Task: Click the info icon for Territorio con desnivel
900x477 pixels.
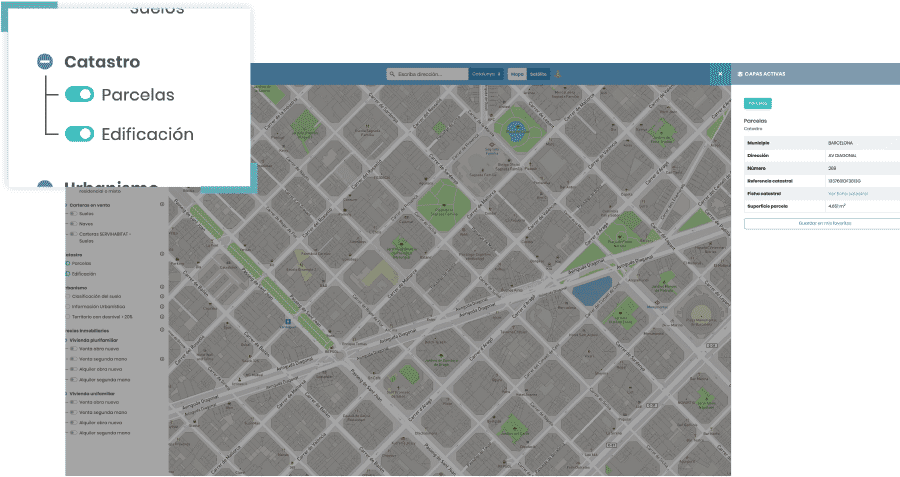Action: [x=162, y=317]
